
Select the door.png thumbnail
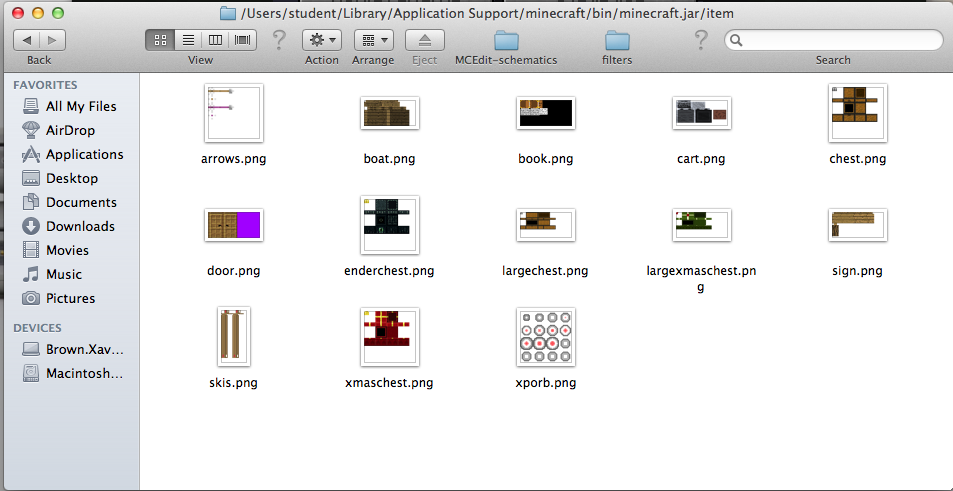click(x=234, y=225)
